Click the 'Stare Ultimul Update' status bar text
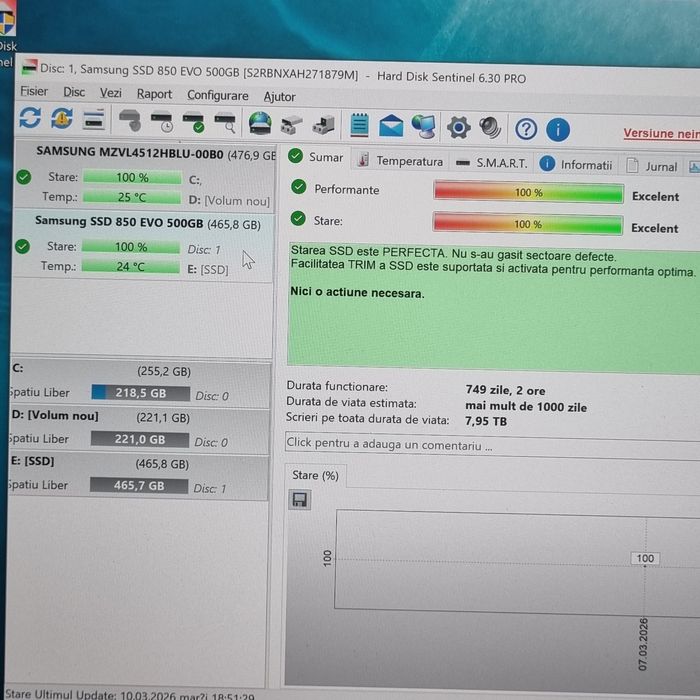 click(129, 696)
